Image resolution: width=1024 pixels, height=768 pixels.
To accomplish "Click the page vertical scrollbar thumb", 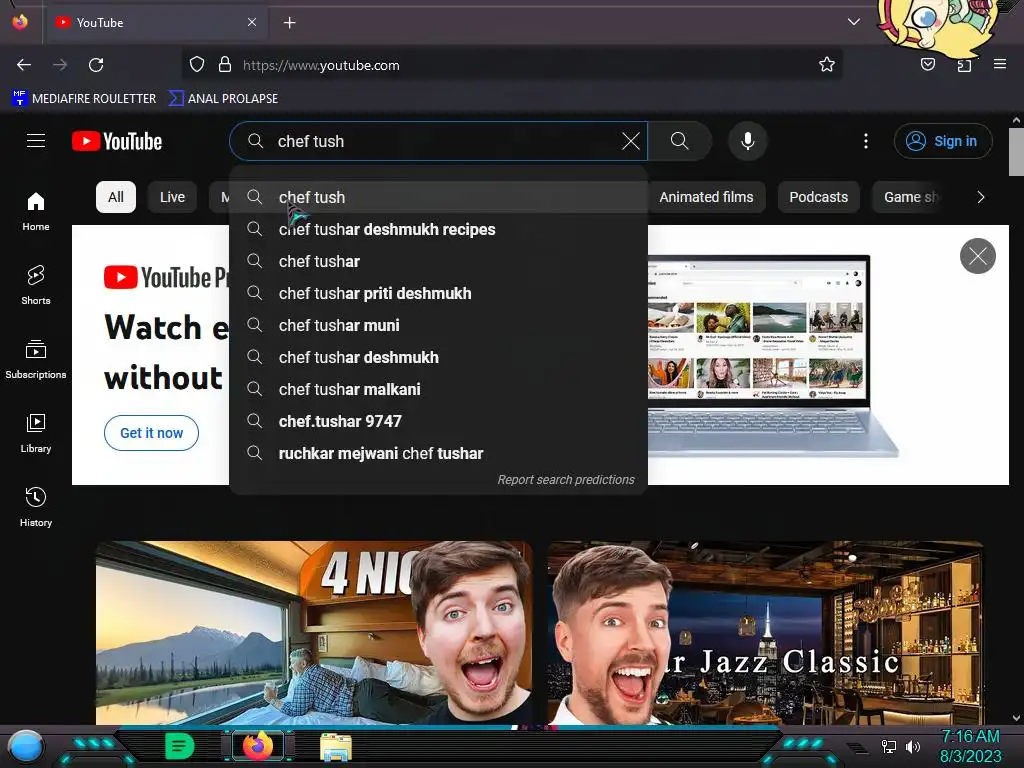I will coord(1016,152).
